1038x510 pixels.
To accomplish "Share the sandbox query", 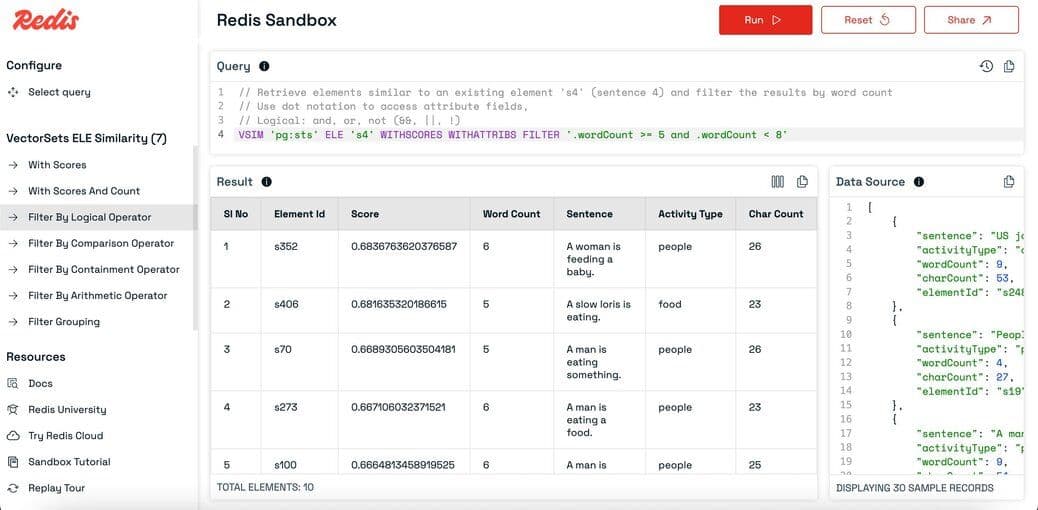I will (970, 20).
